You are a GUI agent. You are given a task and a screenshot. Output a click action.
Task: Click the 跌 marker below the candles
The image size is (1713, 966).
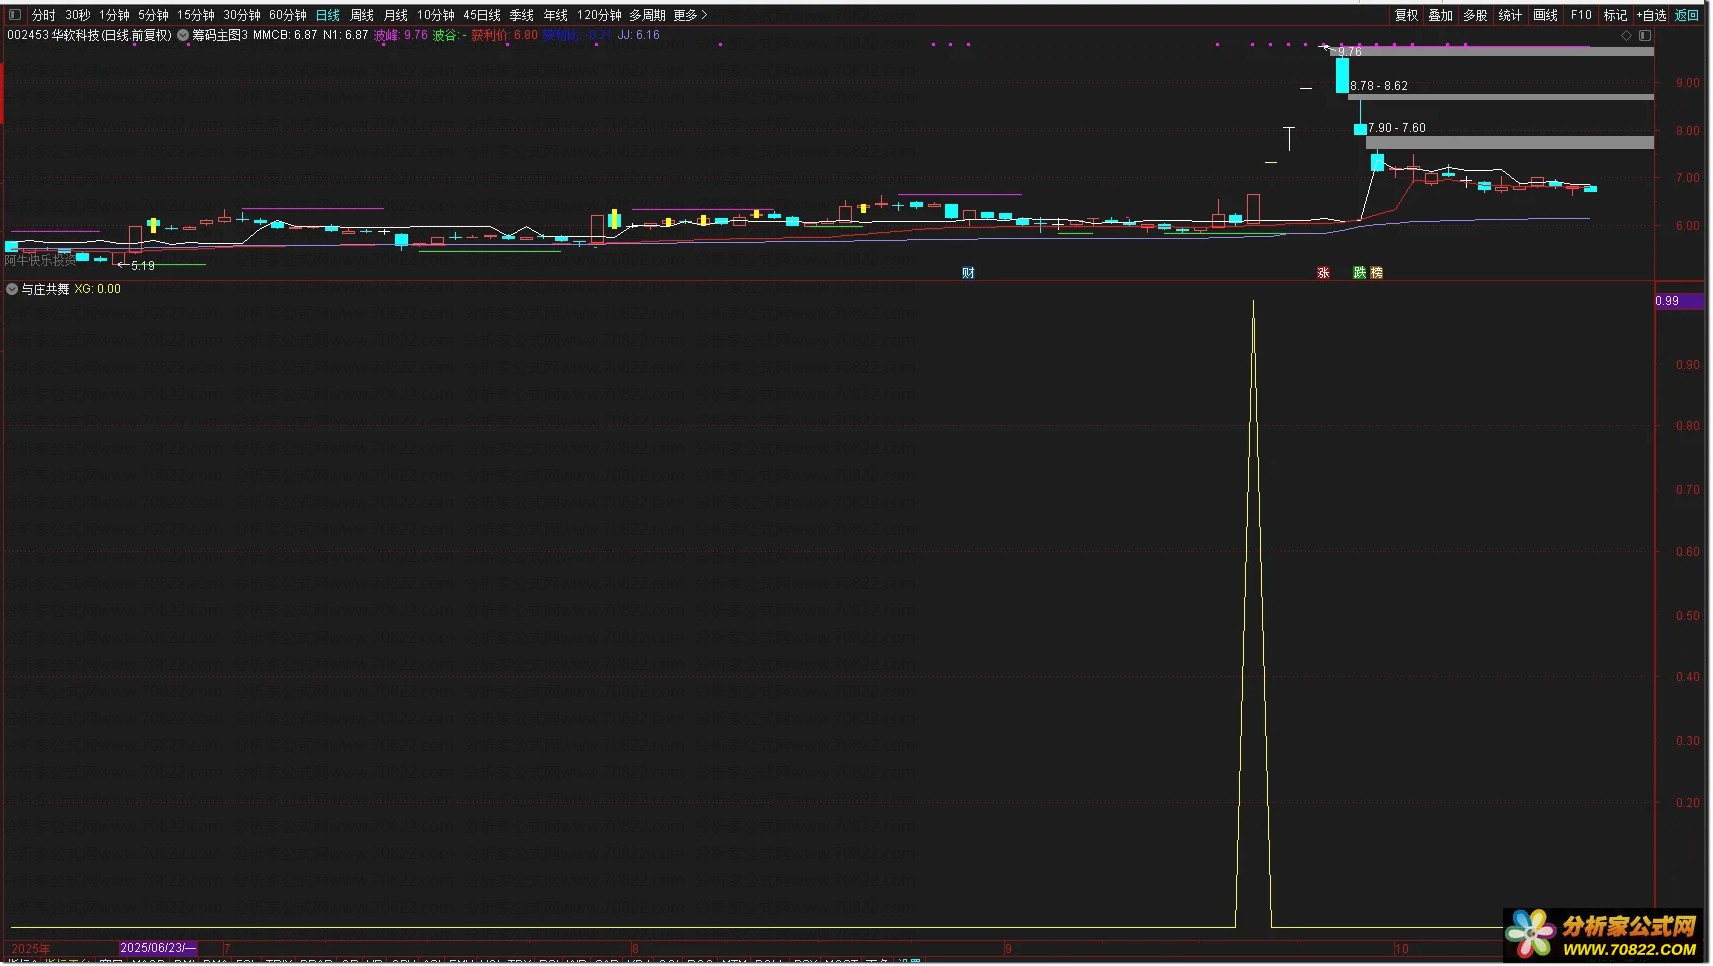pos(1360,273)
